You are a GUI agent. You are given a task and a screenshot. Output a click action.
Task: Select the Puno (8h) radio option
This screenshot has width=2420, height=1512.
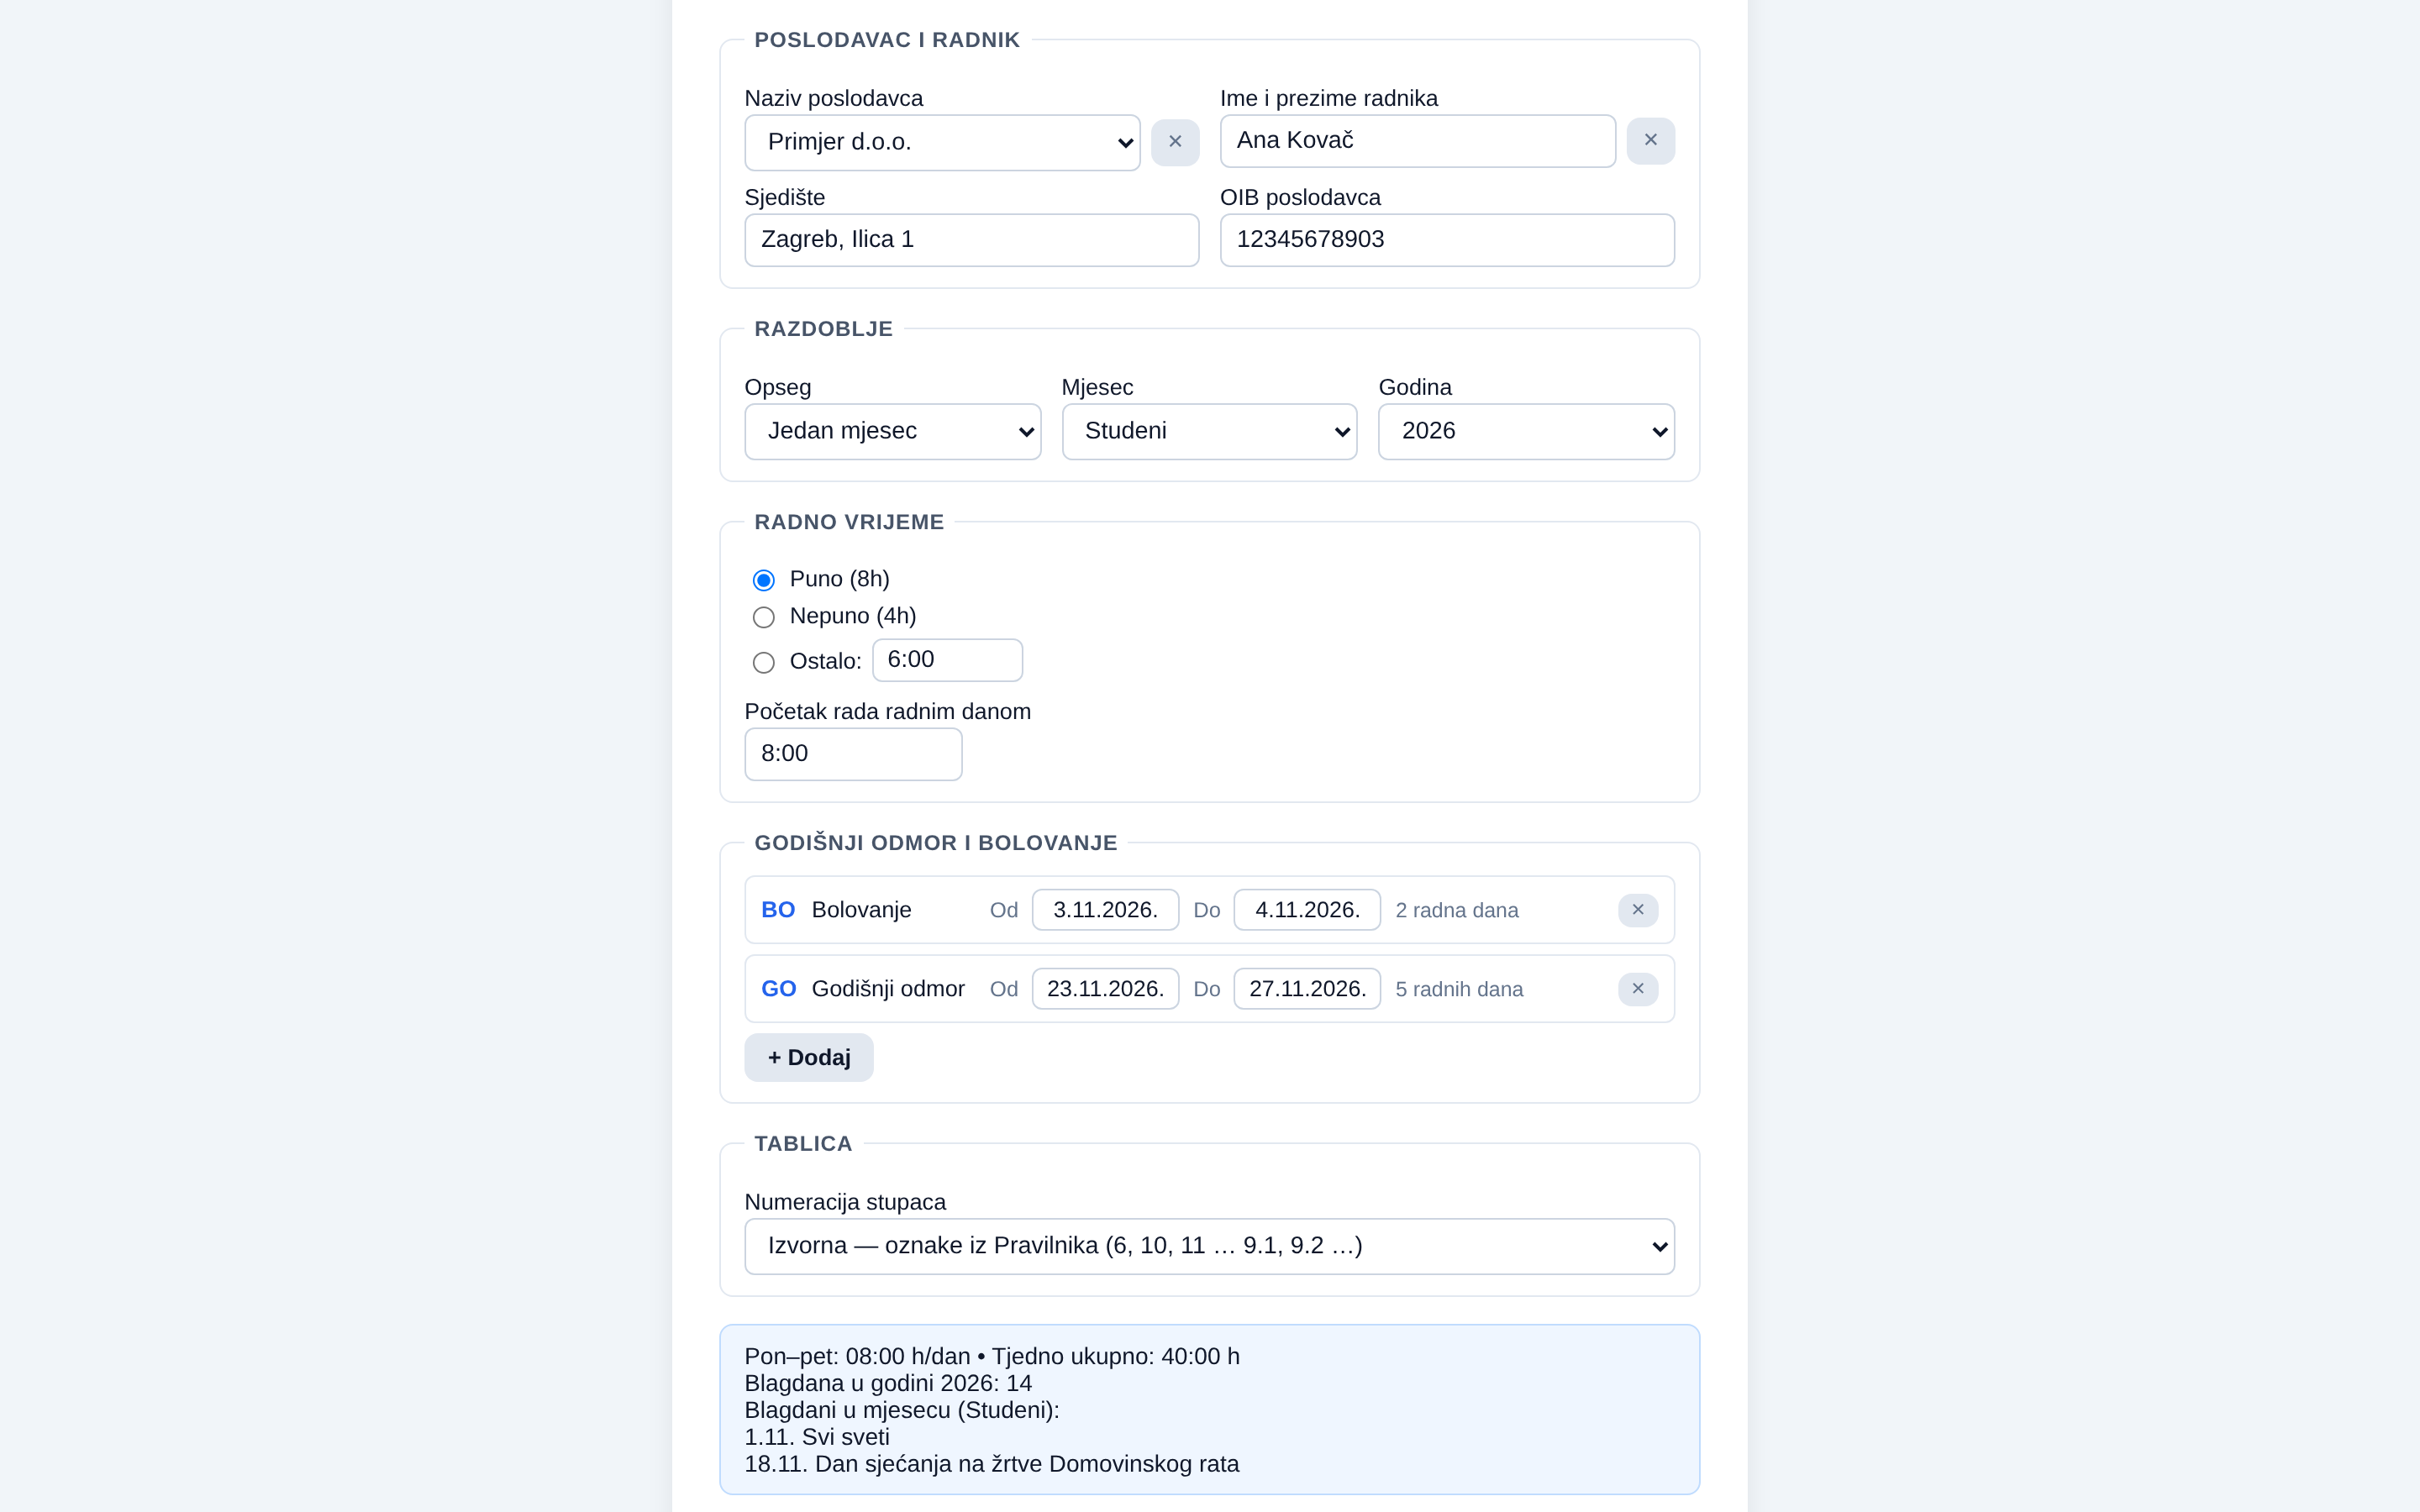point(764,580)
